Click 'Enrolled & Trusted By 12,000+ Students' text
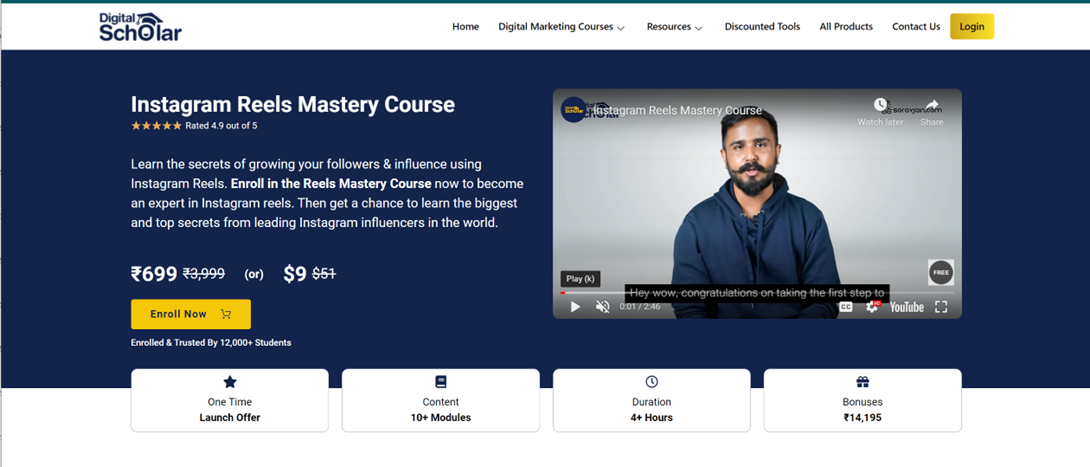Screen dimensions: 1090x467 tap(211, 343)
